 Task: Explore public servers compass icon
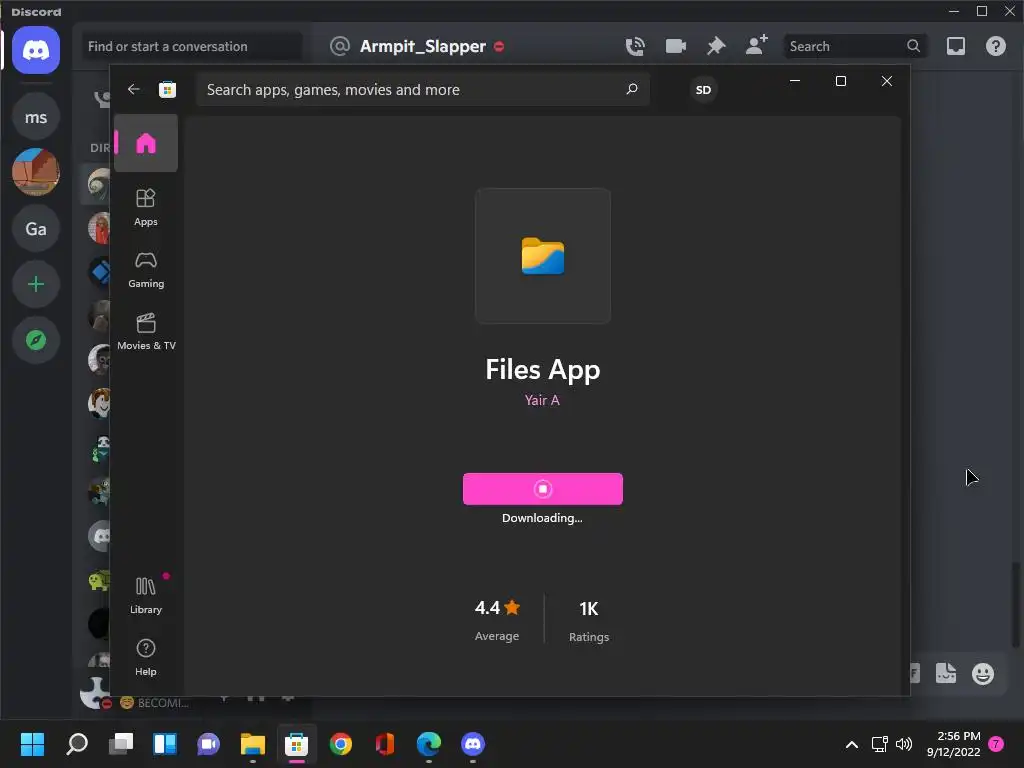coord(36,340)
